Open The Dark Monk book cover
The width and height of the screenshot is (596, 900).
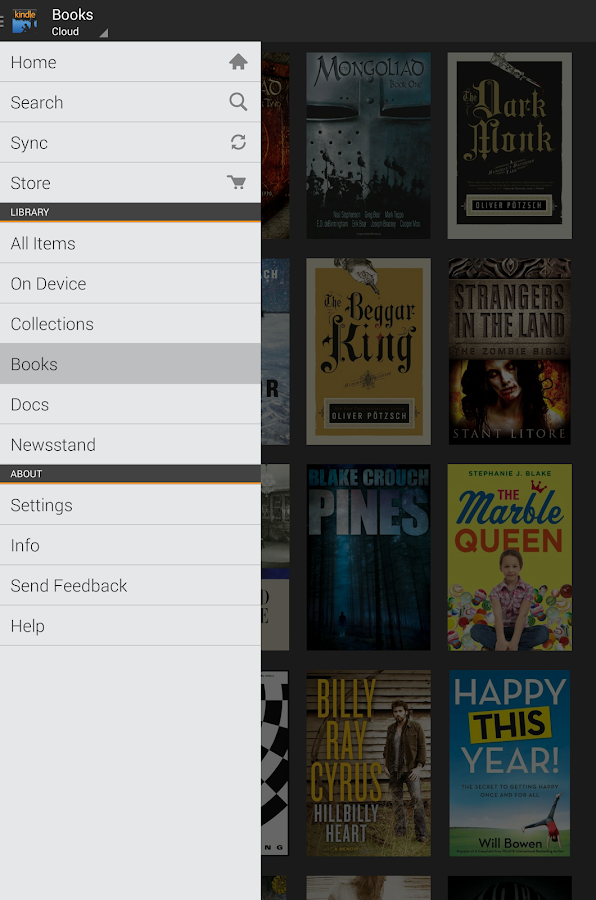tap(509, 145)
